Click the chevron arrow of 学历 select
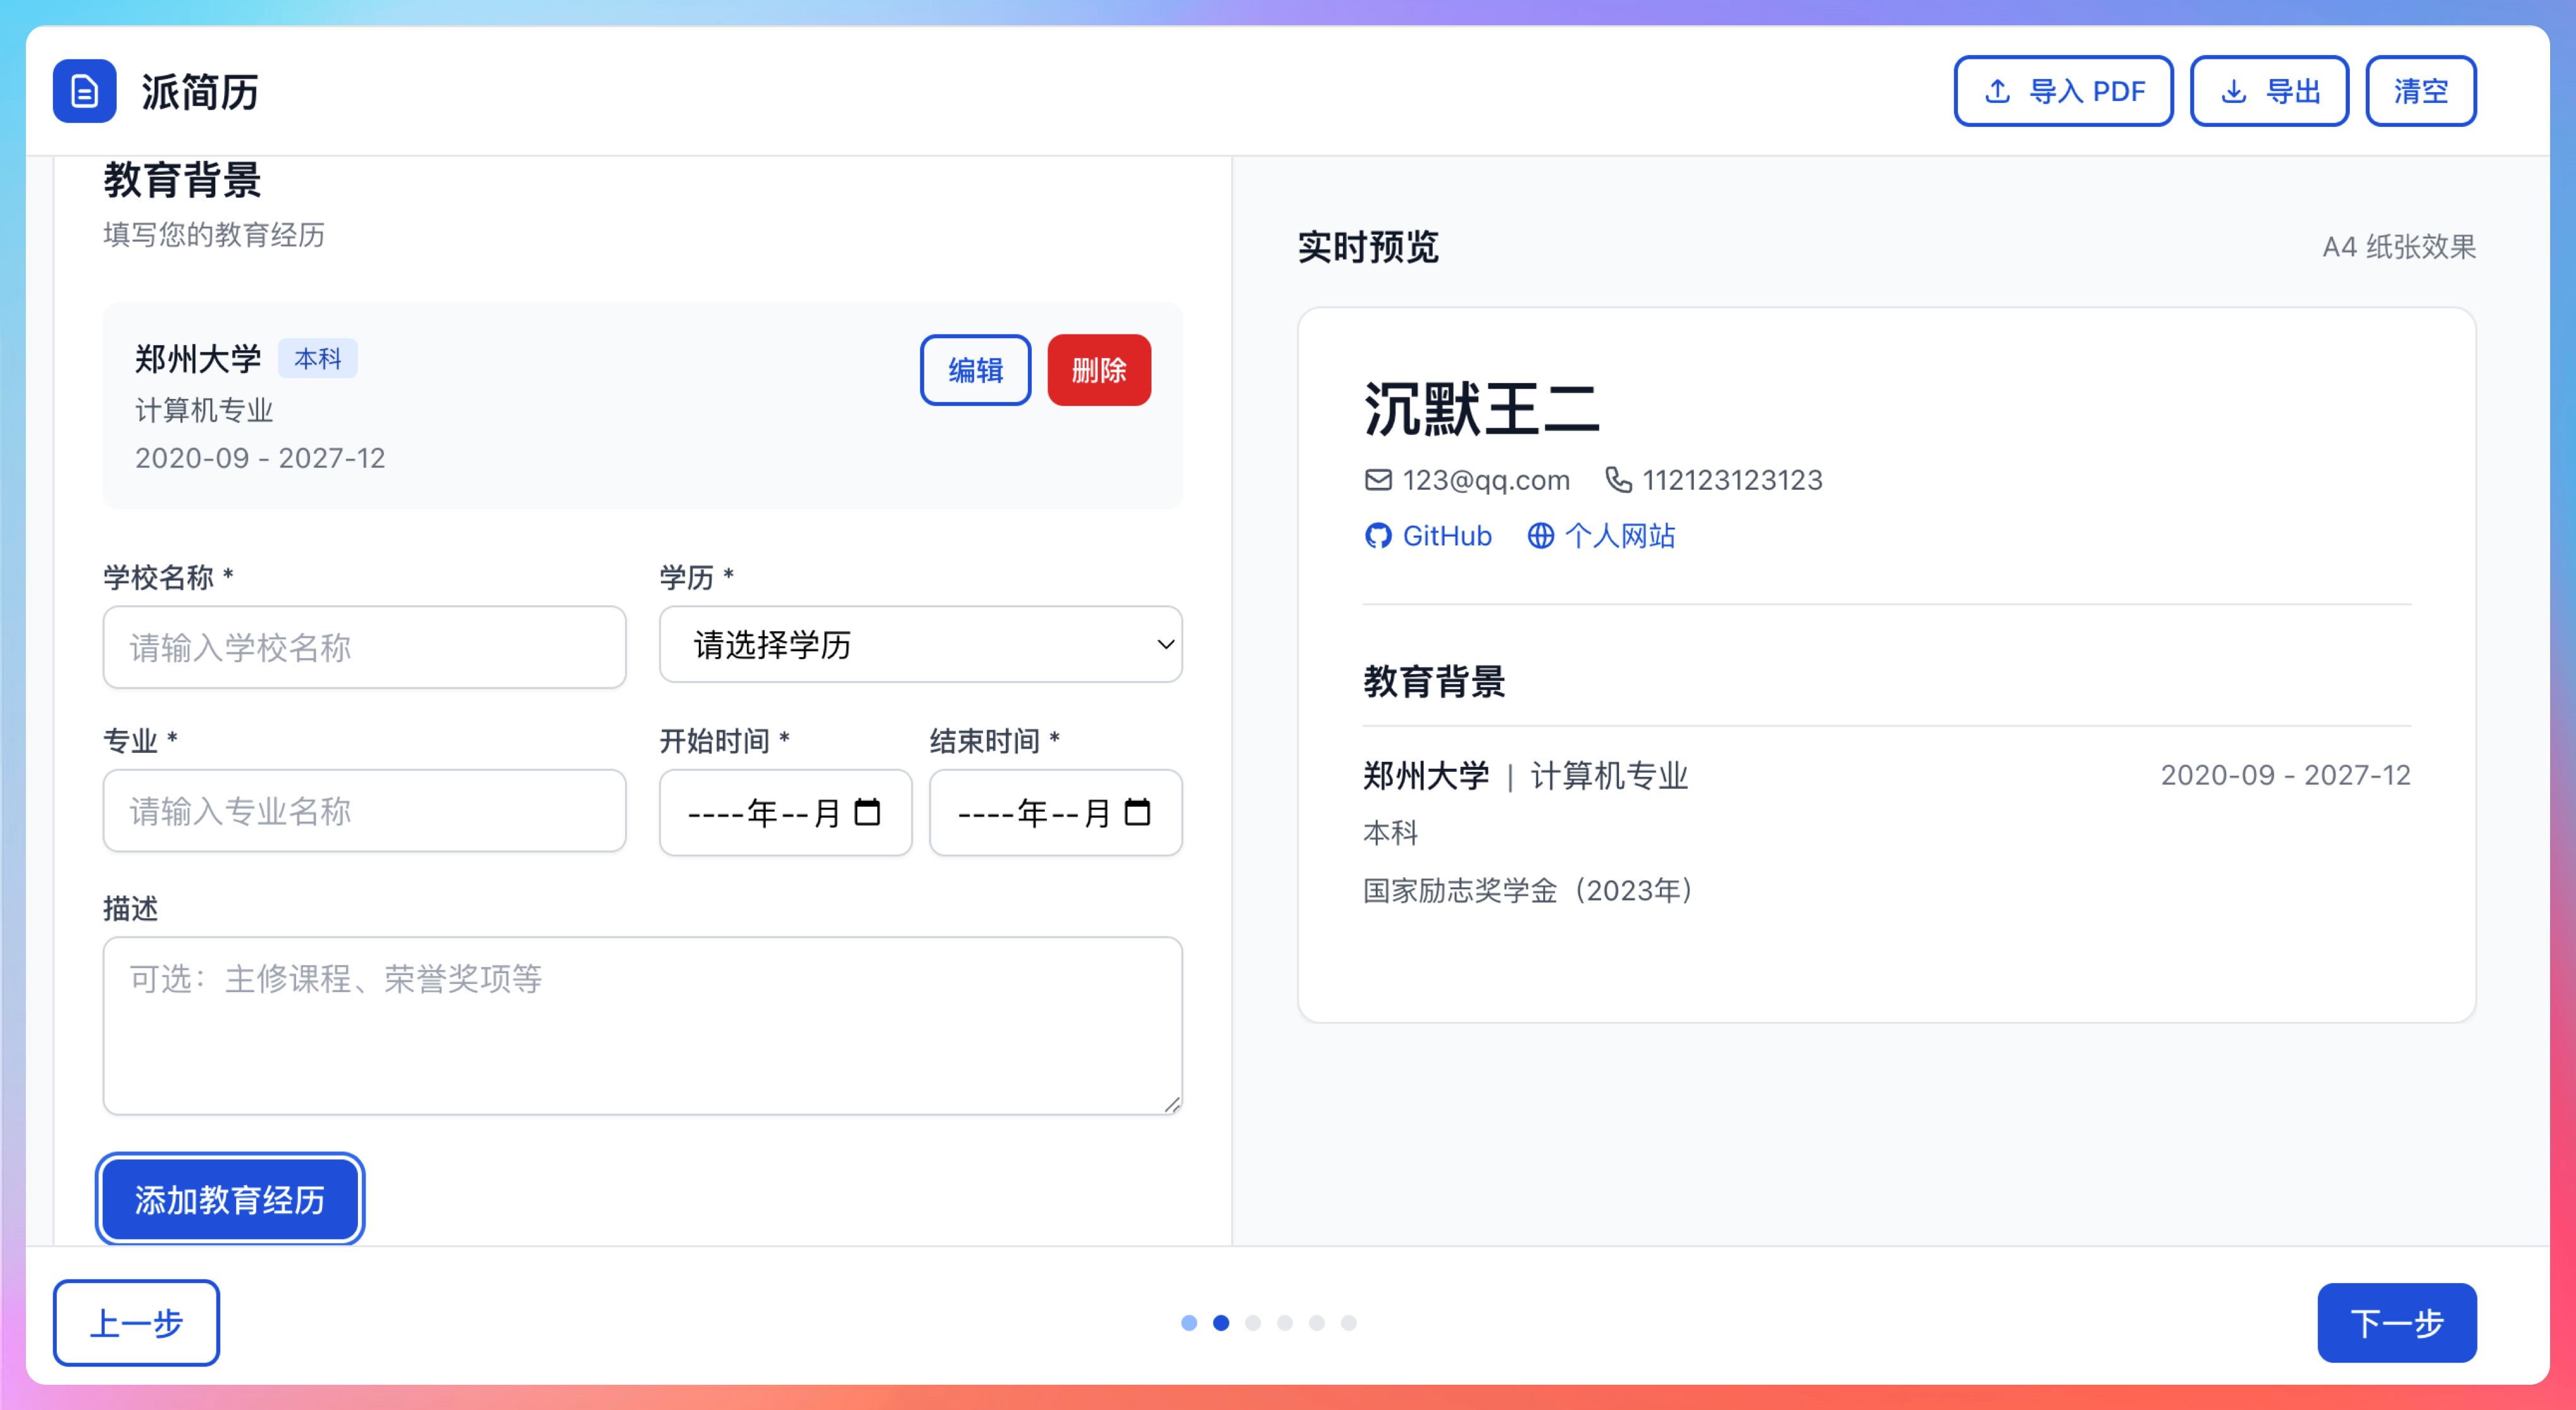This screenshot has width=2576, height=1410. pos(1165,645)
